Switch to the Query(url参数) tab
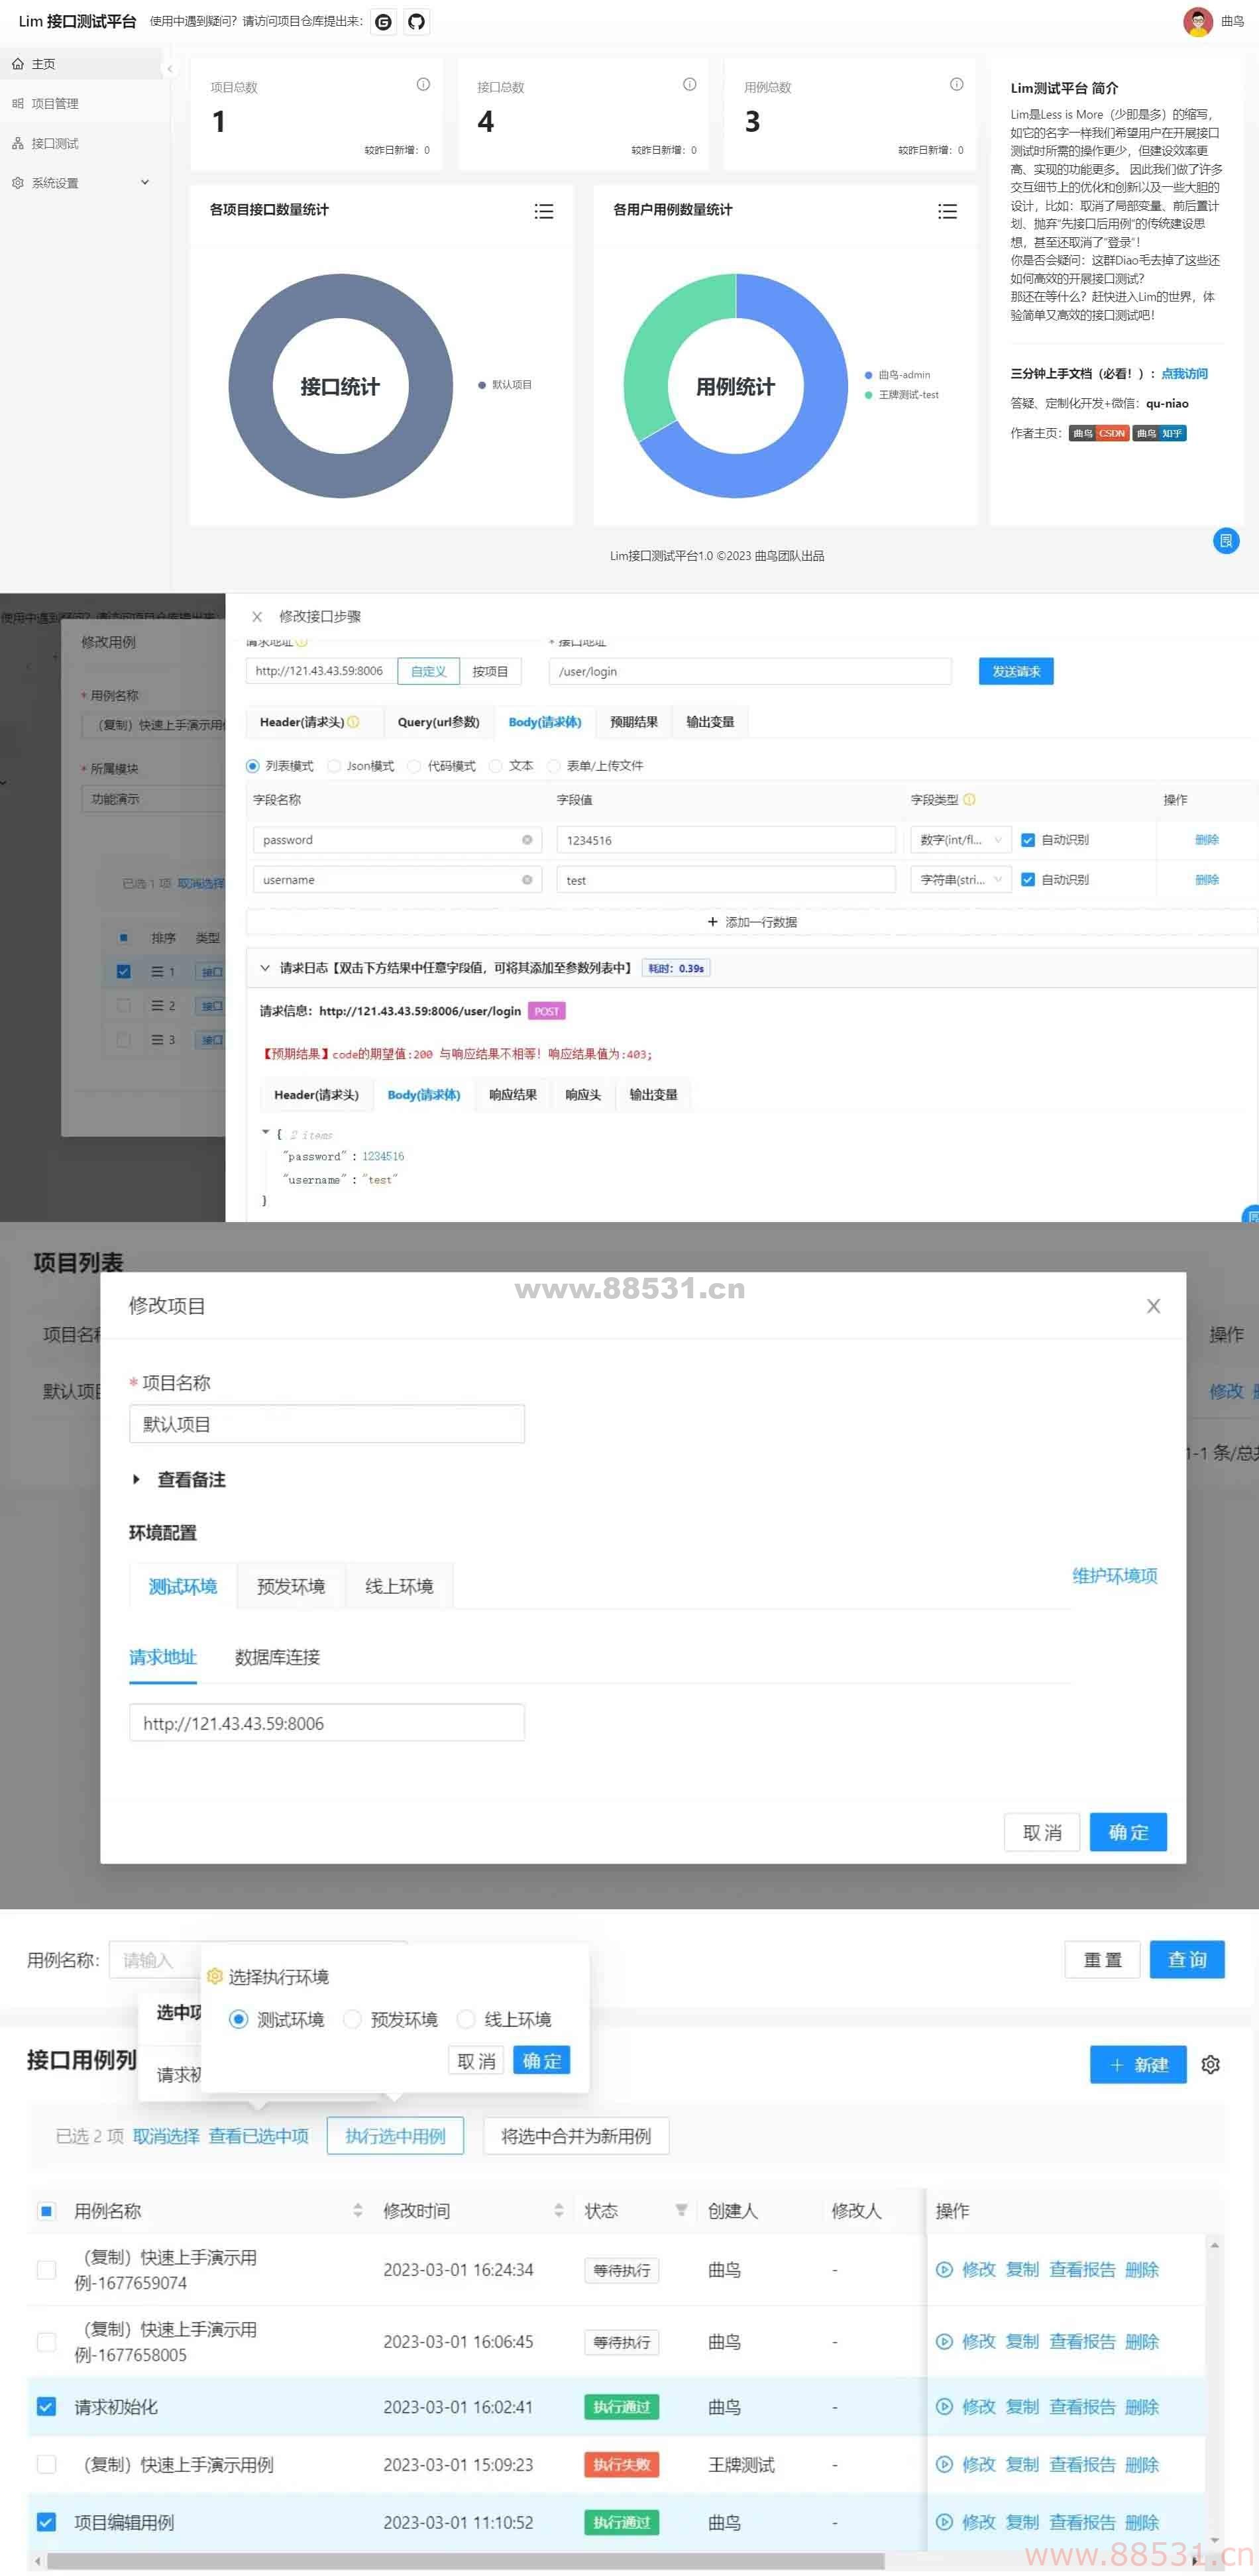 438,722
